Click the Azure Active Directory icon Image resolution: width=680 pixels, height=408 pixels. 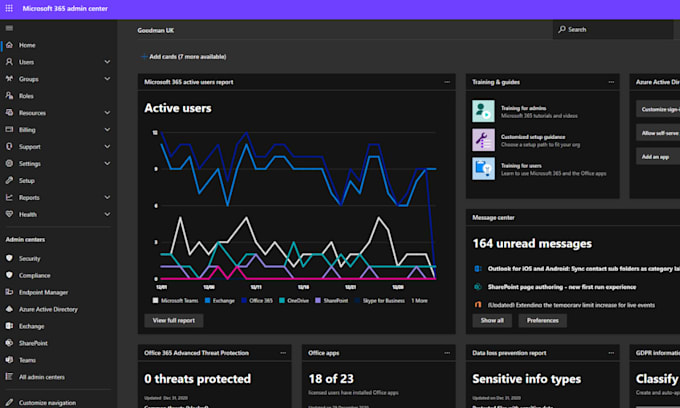click(9, 309)
